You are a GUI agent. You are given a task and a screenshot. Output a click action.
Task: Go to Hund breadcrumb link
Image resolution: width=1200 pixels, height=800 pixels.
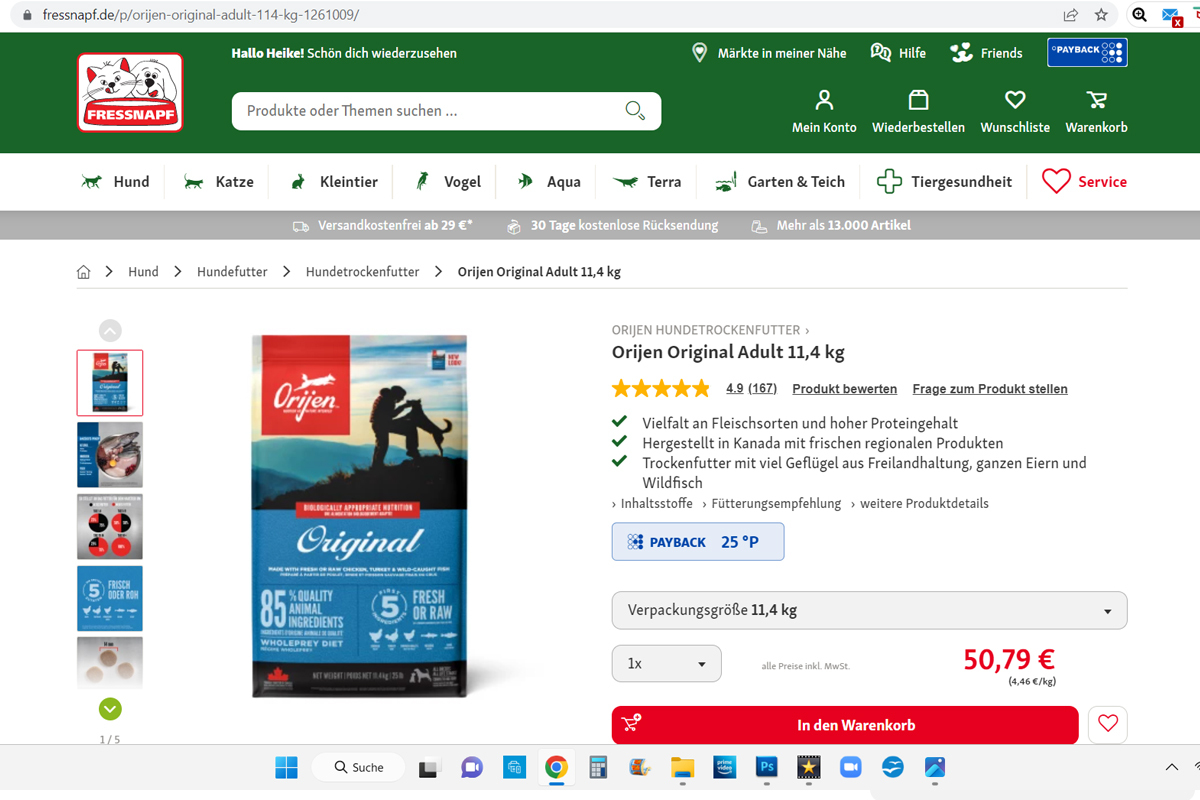click(143, 272)
